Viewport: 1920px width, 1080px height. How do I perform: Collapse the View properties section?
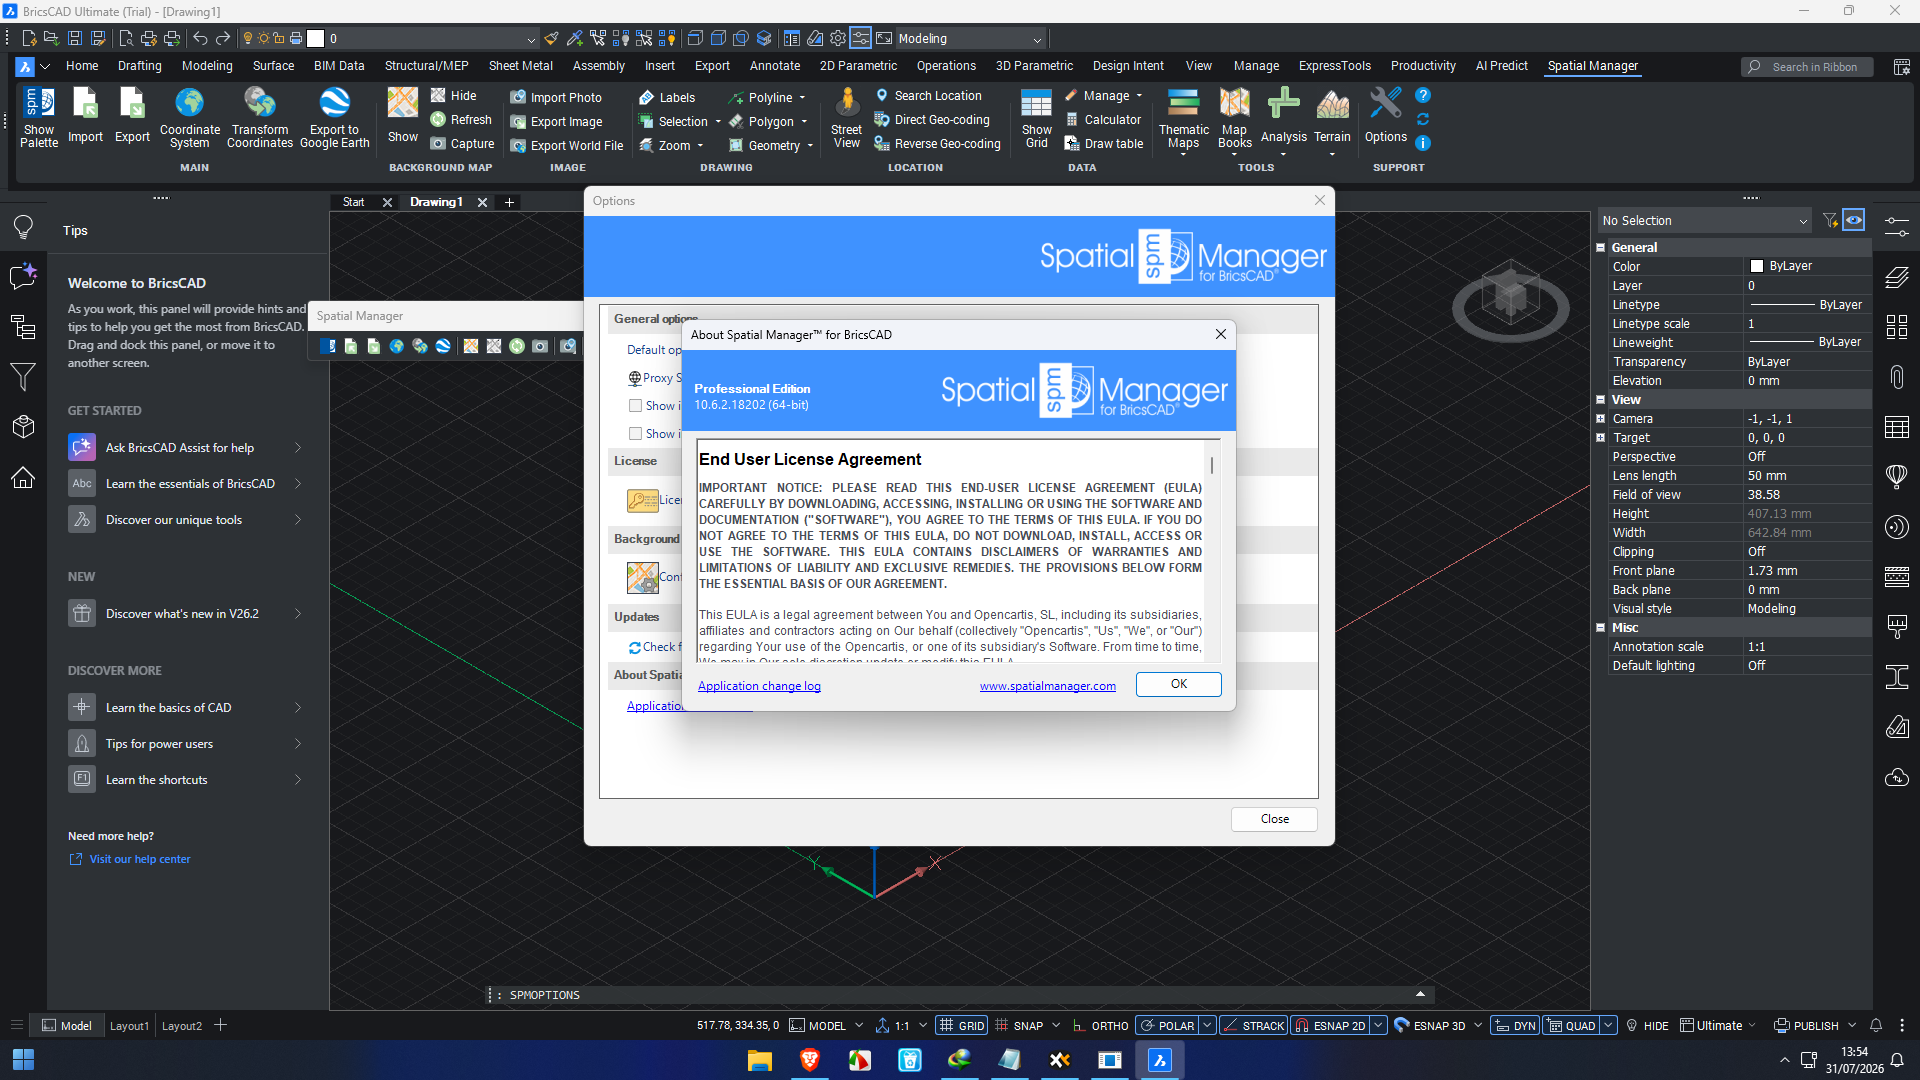pos(1601,399)
